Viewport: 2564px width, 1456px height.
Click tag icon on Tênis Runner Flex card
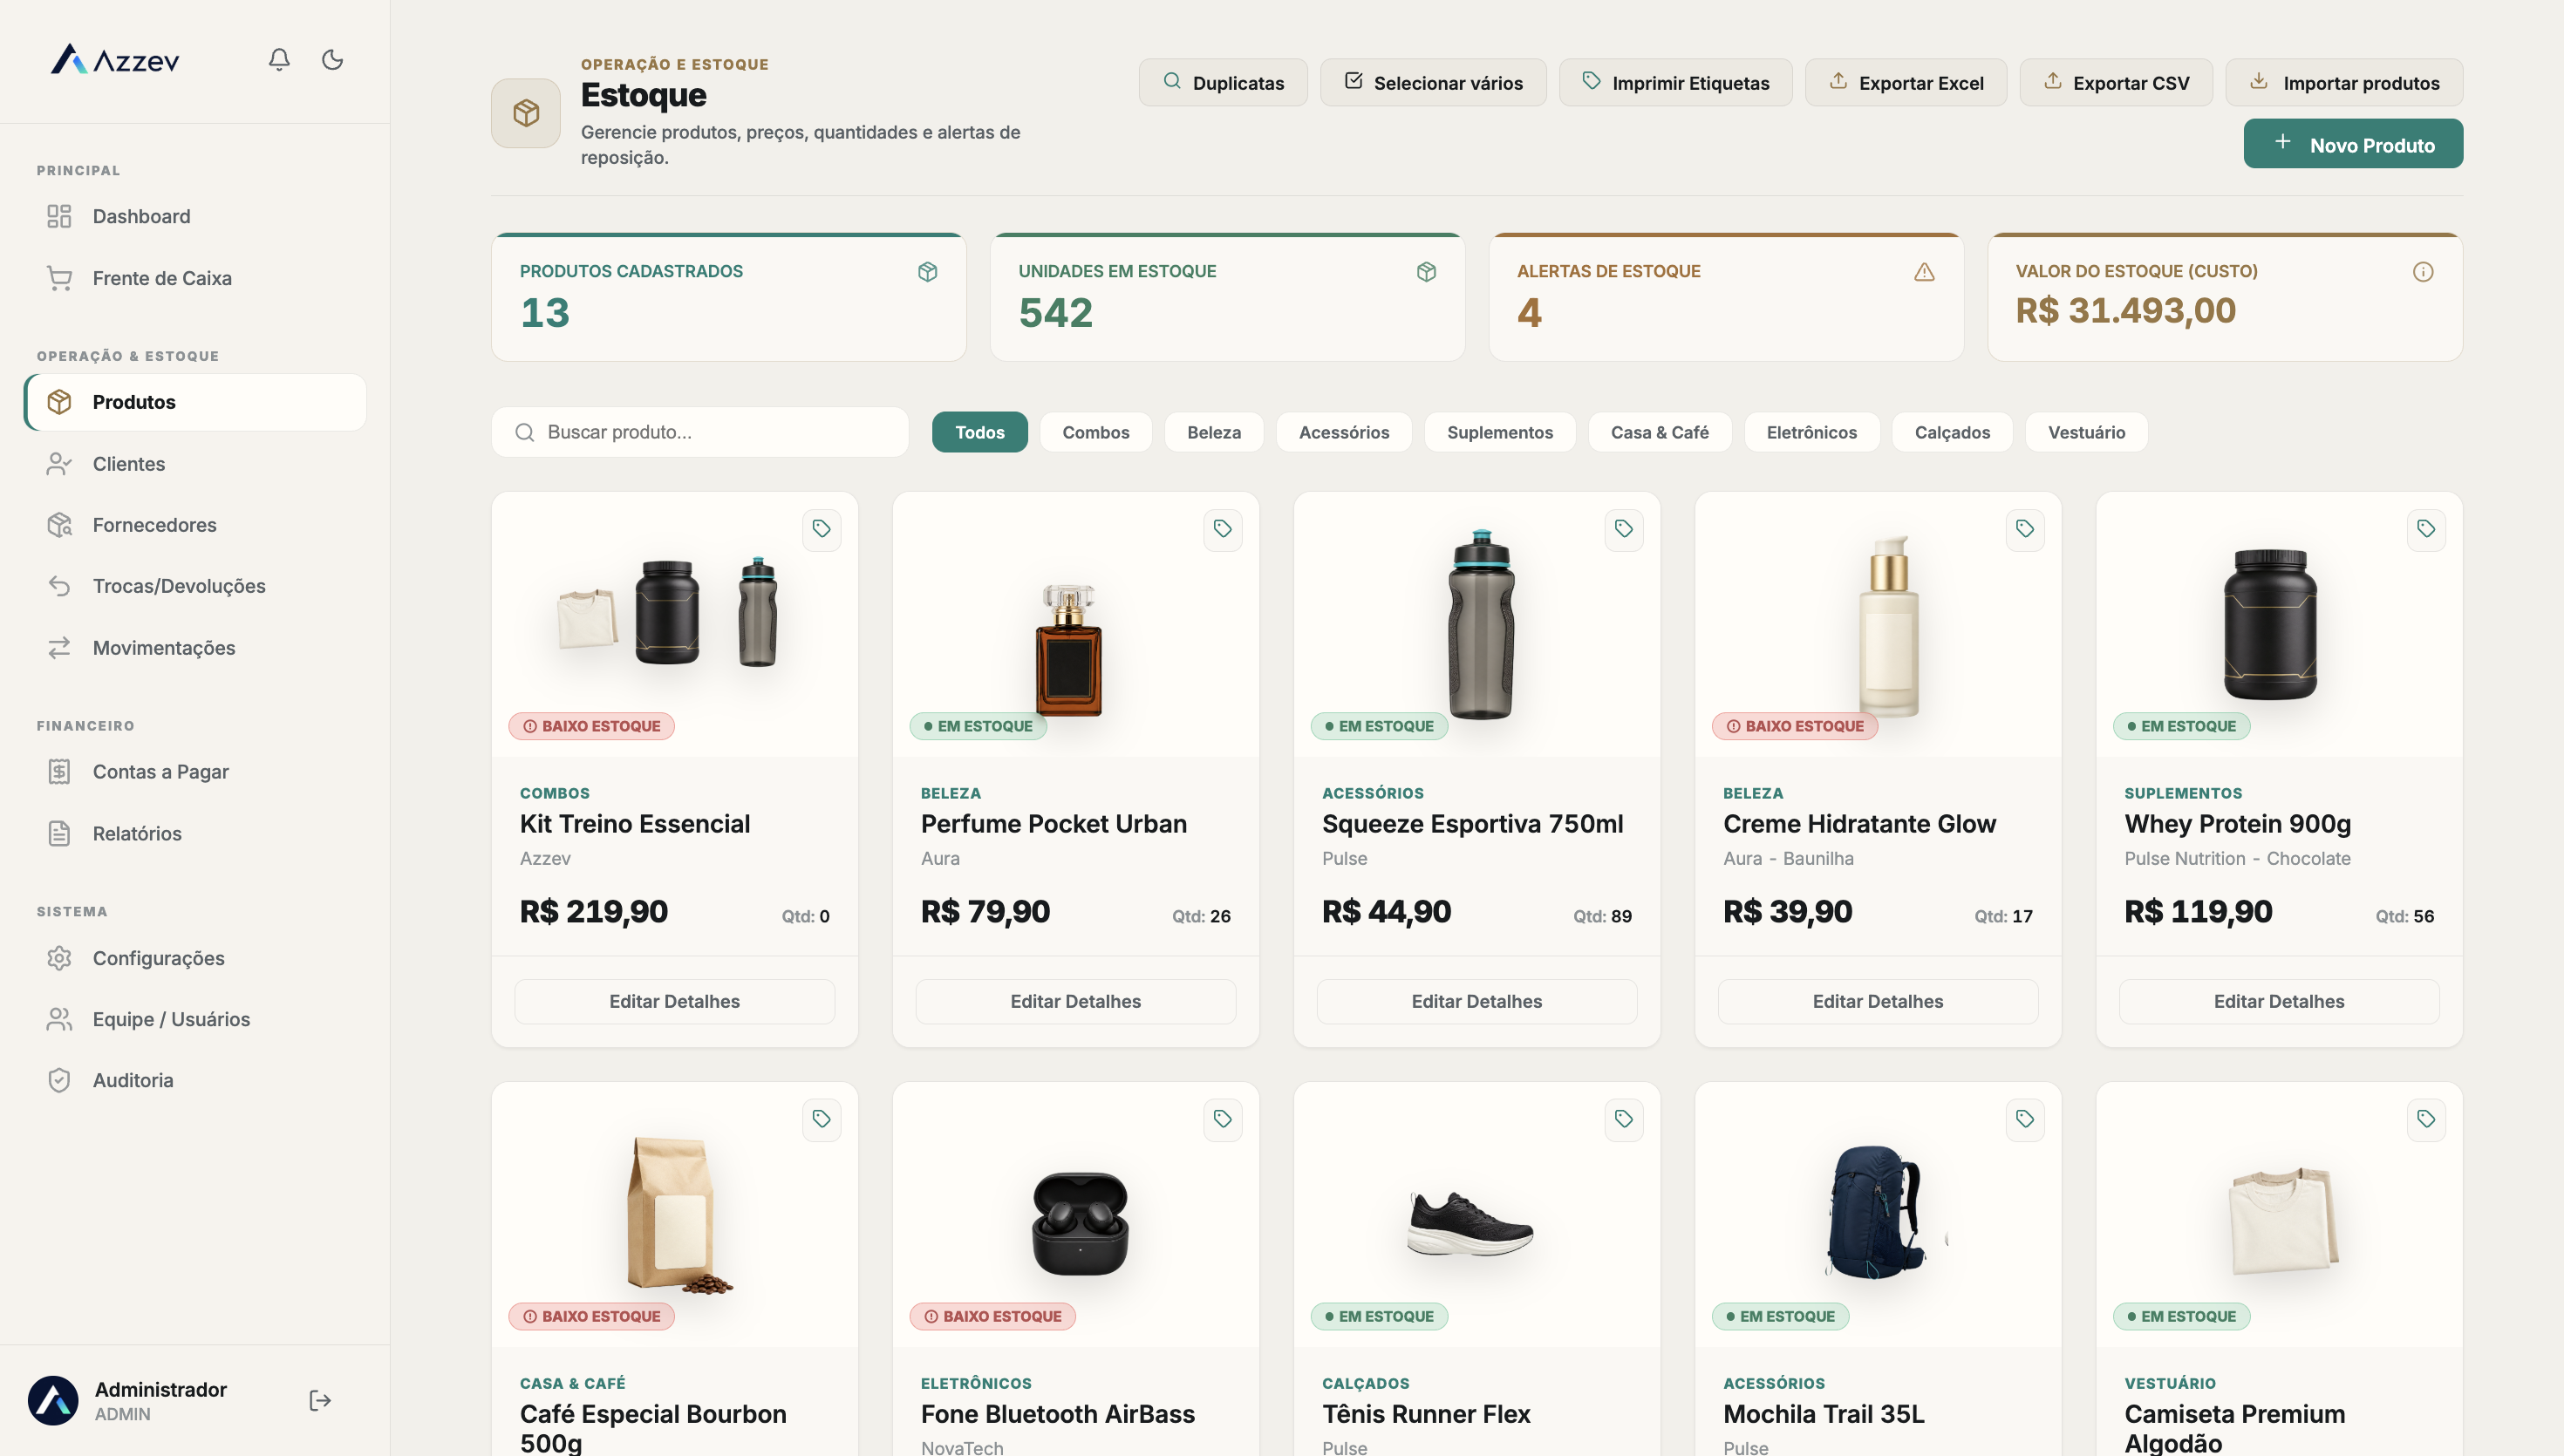(x=1623, y=1119)
